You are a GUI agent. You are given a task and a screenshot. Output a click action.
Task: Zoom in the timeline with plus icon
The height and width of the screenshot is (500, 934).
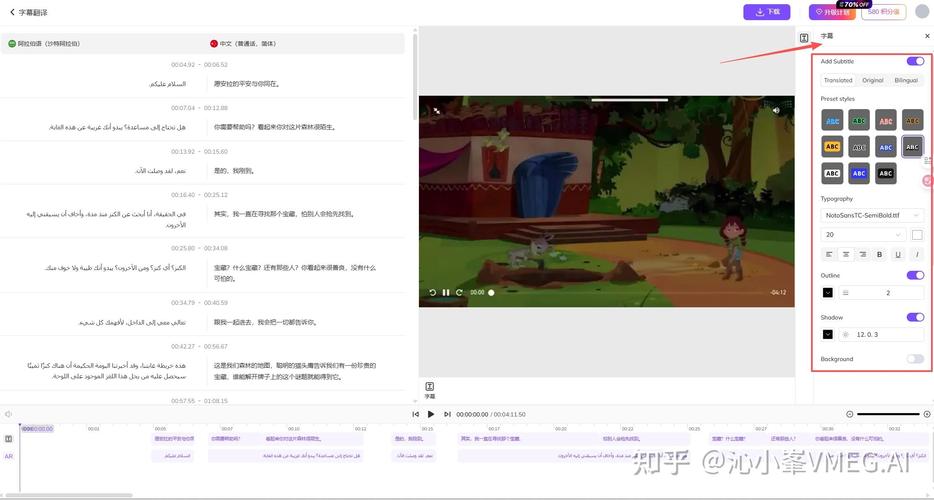(927, 414)
